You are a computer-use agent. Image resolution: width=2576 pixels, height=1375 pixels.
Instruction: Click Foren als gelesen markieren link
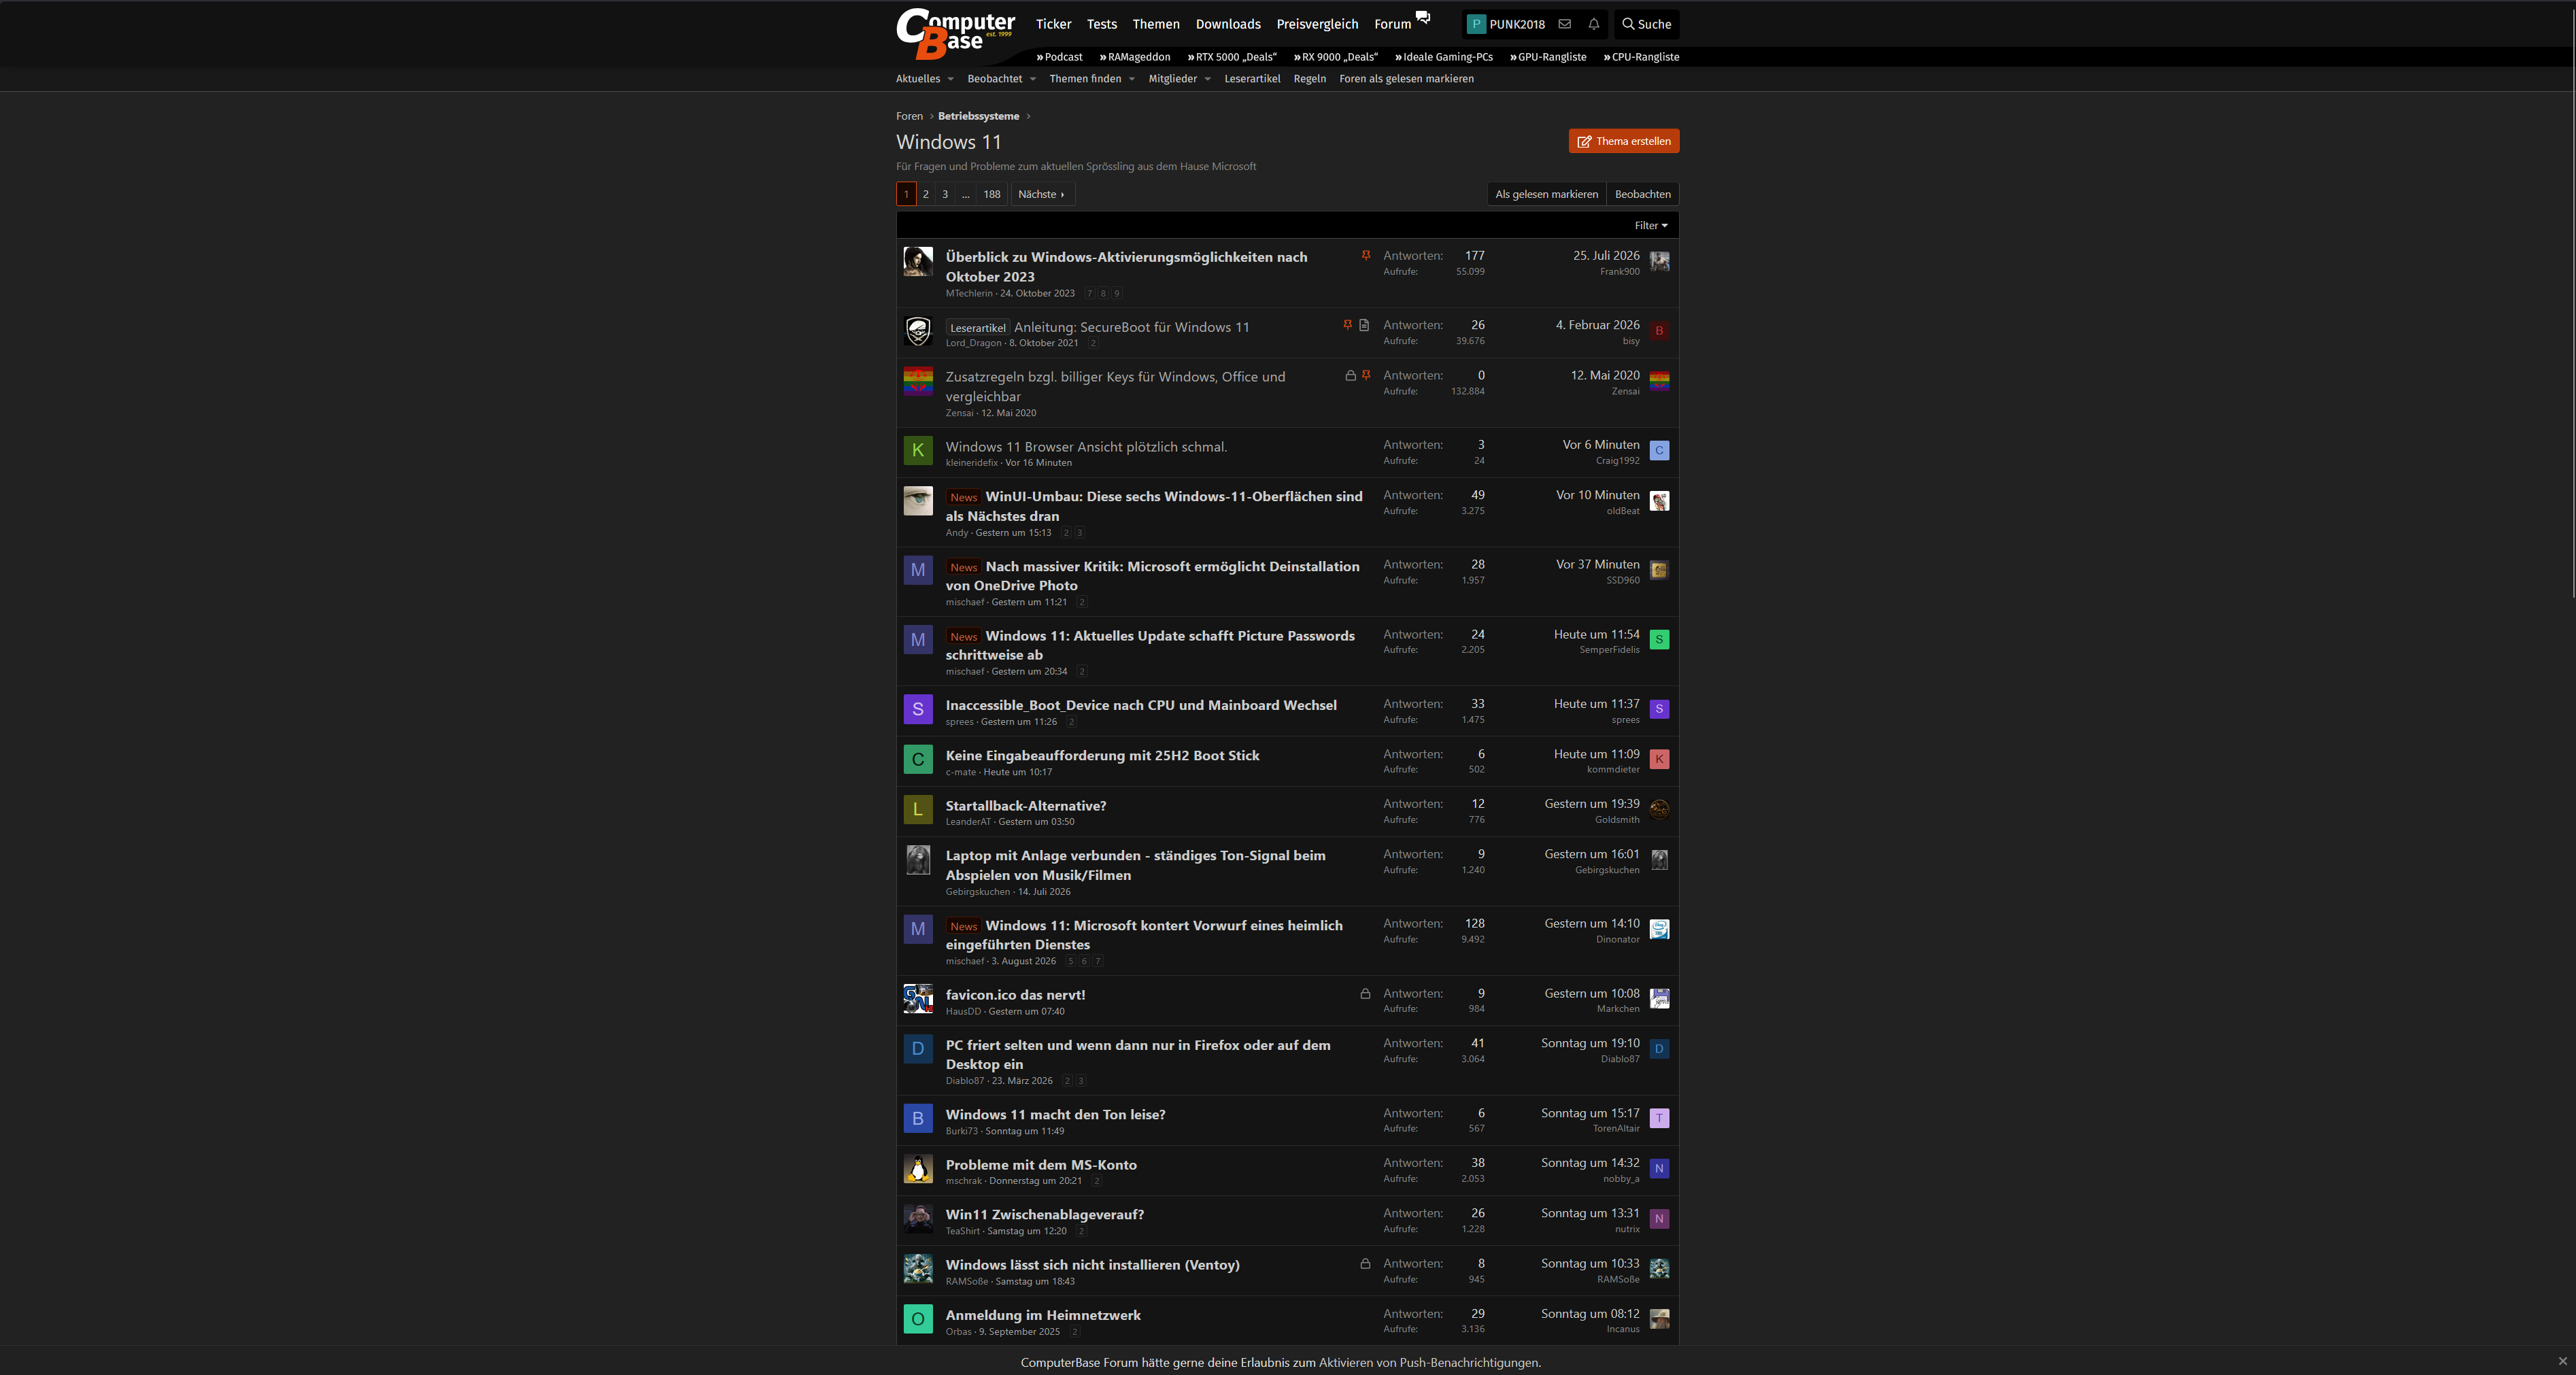click(1407, 79)
